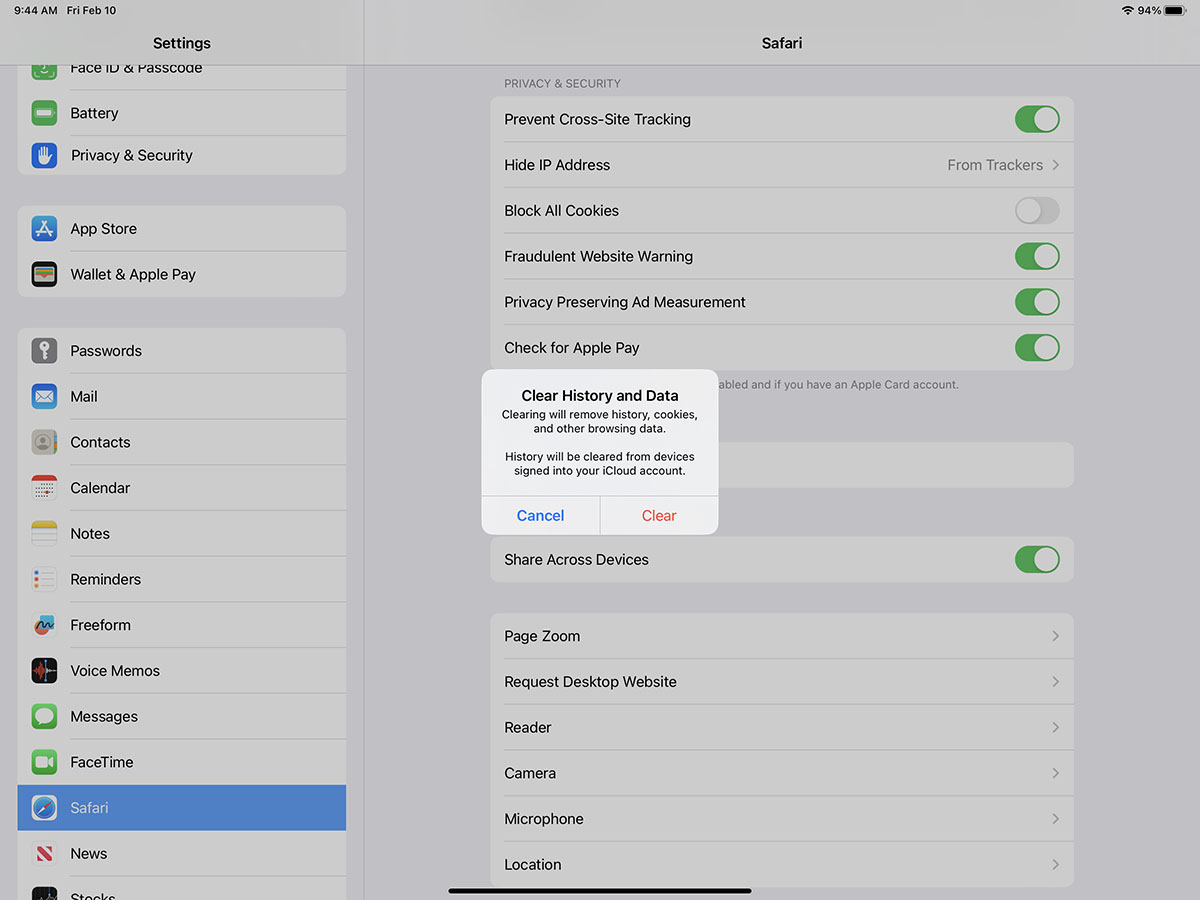Open the Mail envelope icon
The image size is (1200, 900).
(44, 396)
